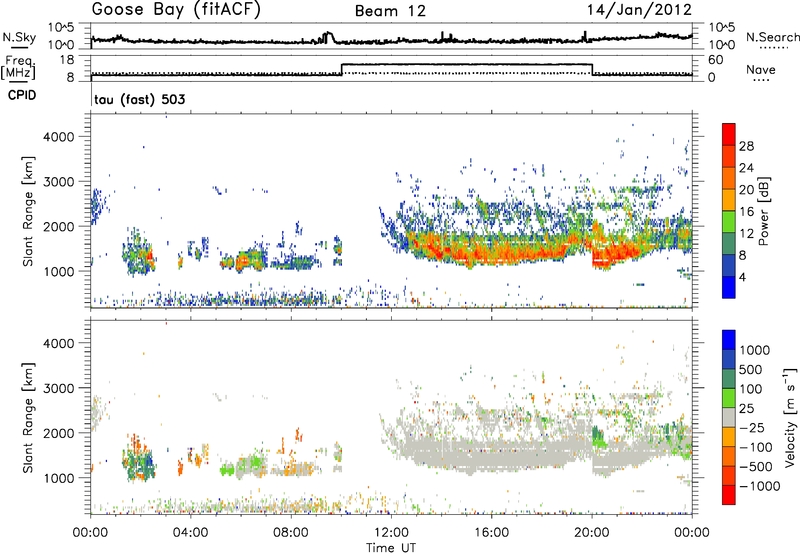Screen dimensions: 800x554
Task: Click the power colorbar tick label '4'
Action: [x=742, y=277]
